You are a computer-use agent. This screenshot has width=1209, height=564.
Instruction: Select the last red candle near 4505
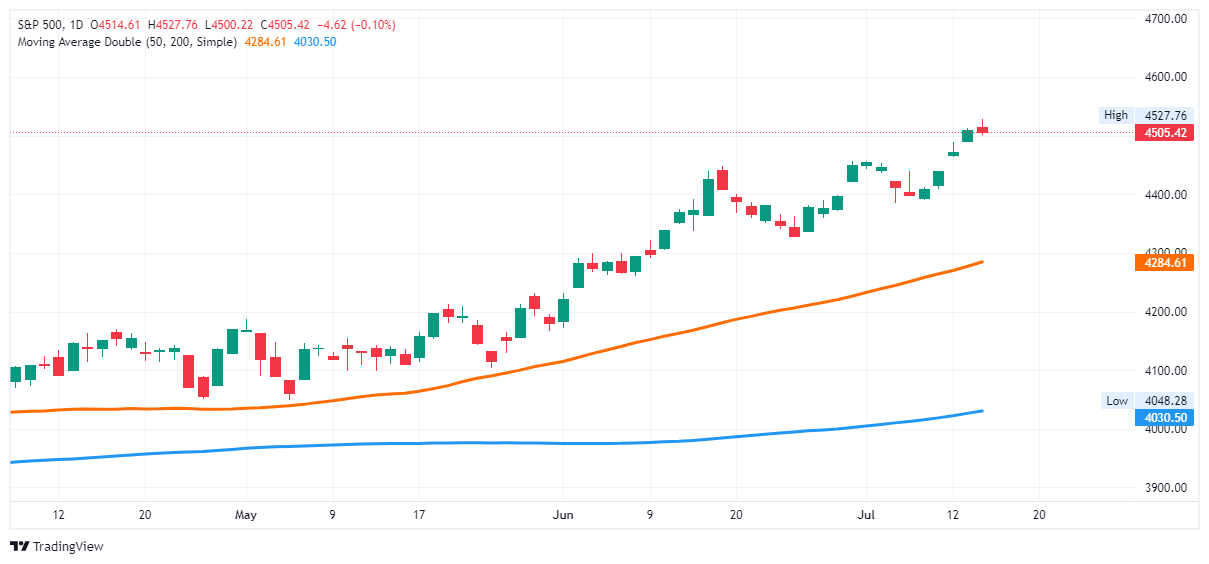982,128
